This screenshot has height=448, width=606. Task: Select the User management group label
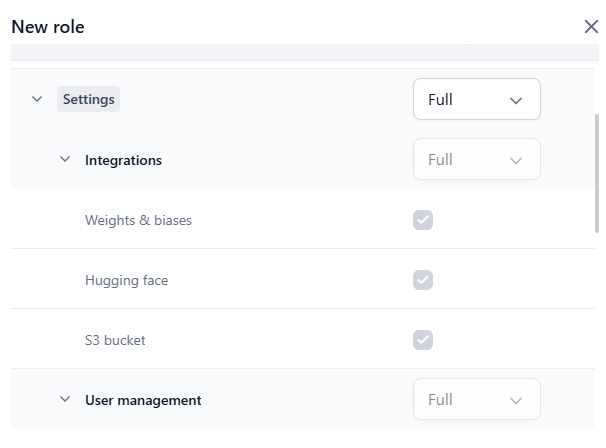tap(143, 400)
